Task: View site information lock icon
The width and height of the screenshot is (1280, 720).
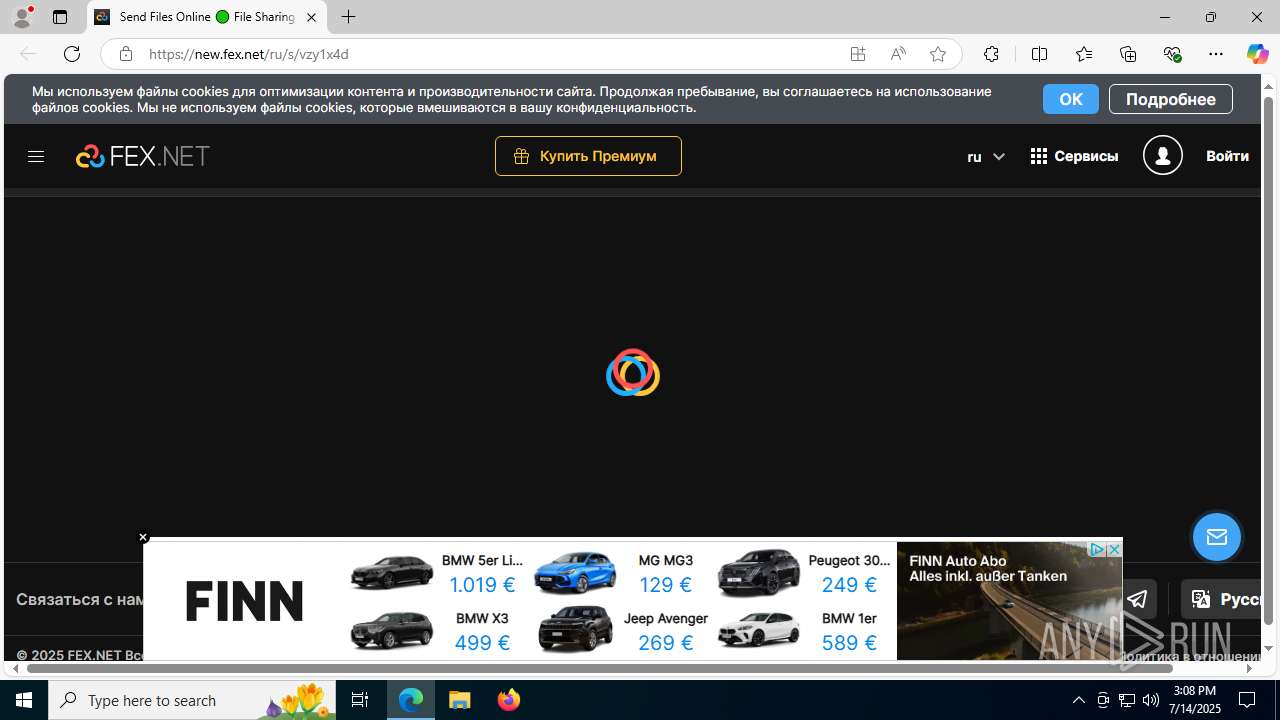Action: point(125,54)
